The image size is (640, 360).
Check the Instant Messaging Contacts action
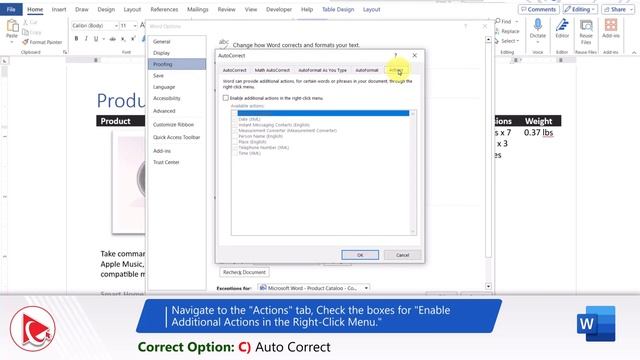pyautogui.click(x=235, y=125)
